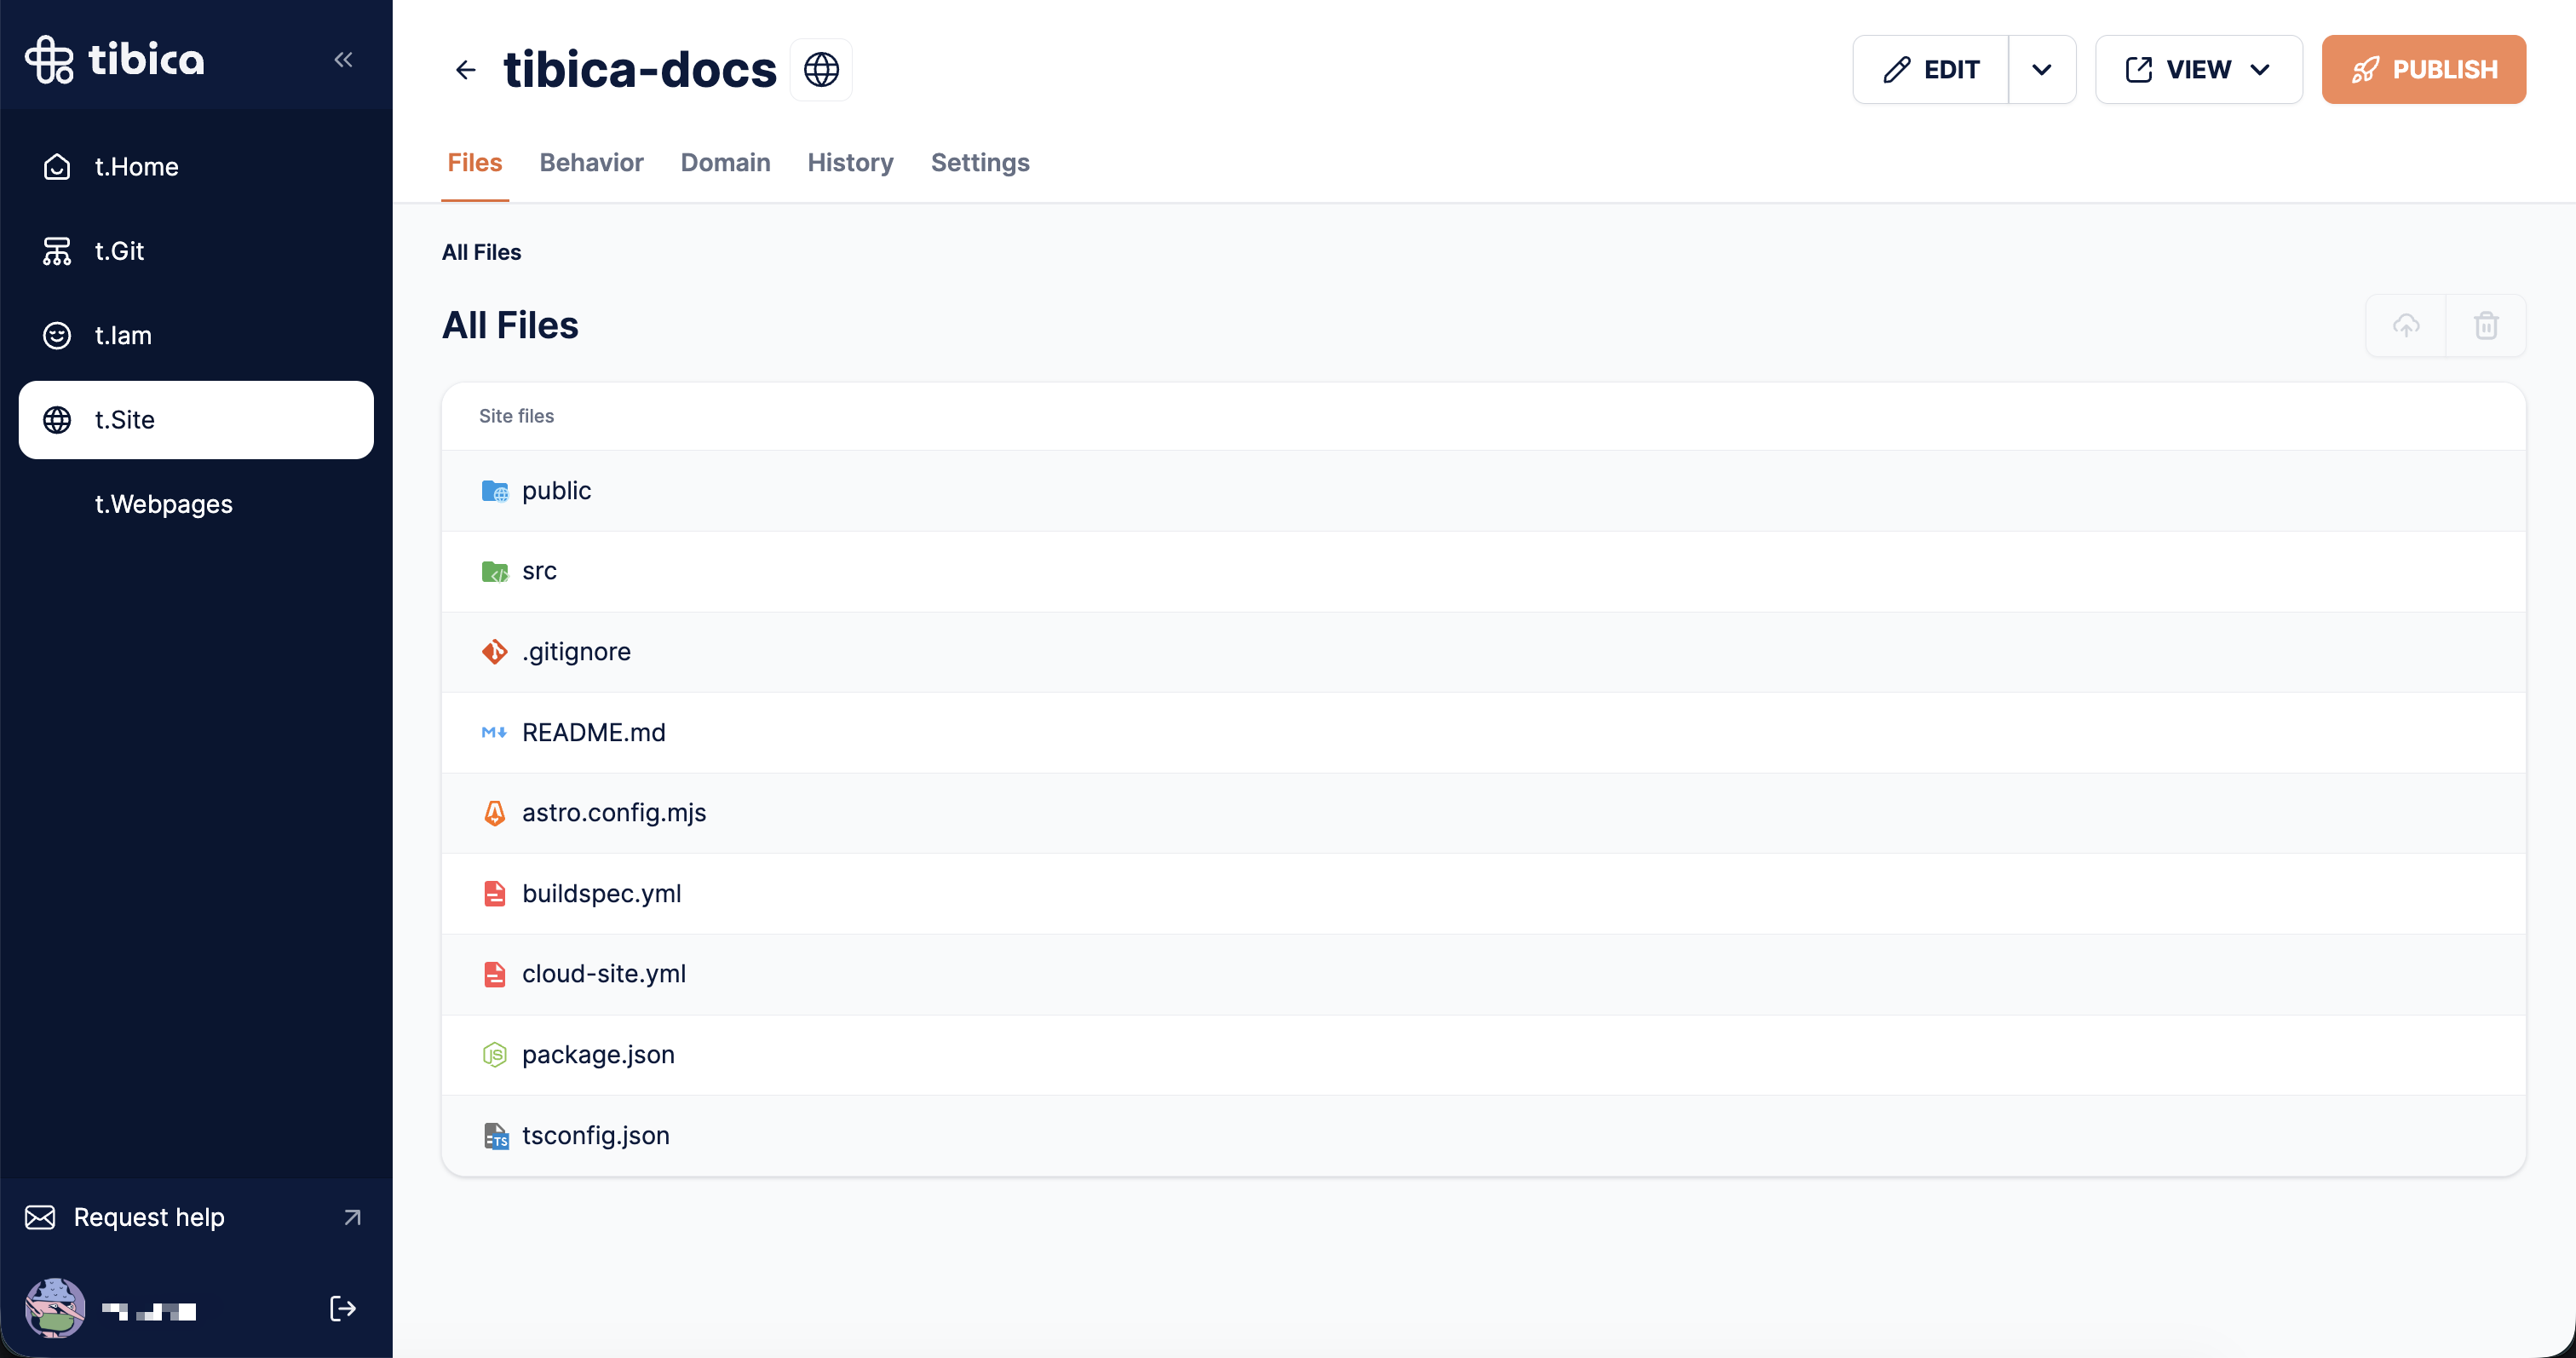
Task: Open the Domain tab
Action: coord(725,163)
